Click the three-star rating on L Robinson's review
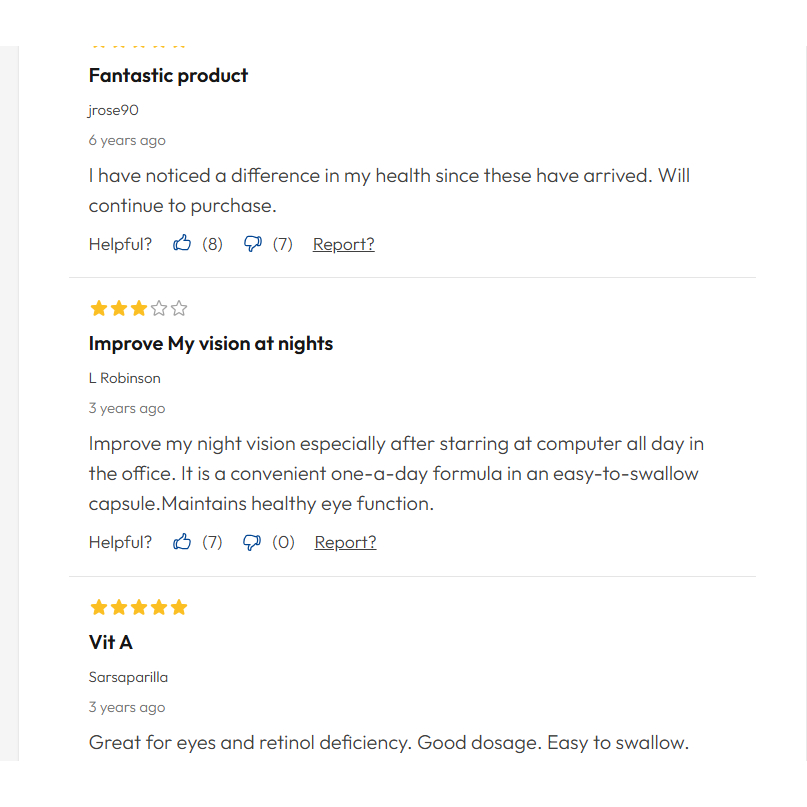This screenshot has width=807, height=807. [138, 308]
